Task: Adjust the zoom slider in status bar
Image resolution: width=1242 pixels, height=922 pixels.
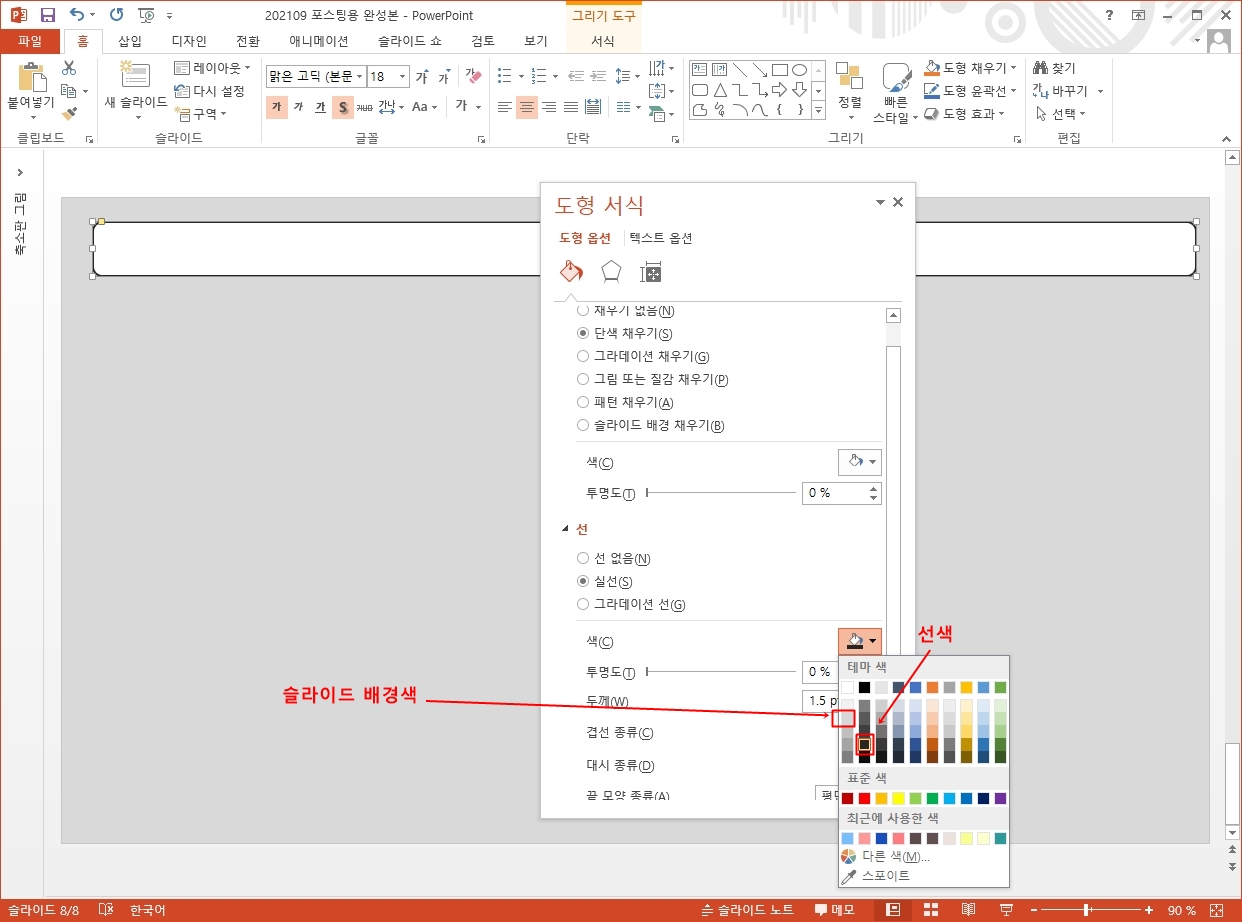Action: (1087, 910)
